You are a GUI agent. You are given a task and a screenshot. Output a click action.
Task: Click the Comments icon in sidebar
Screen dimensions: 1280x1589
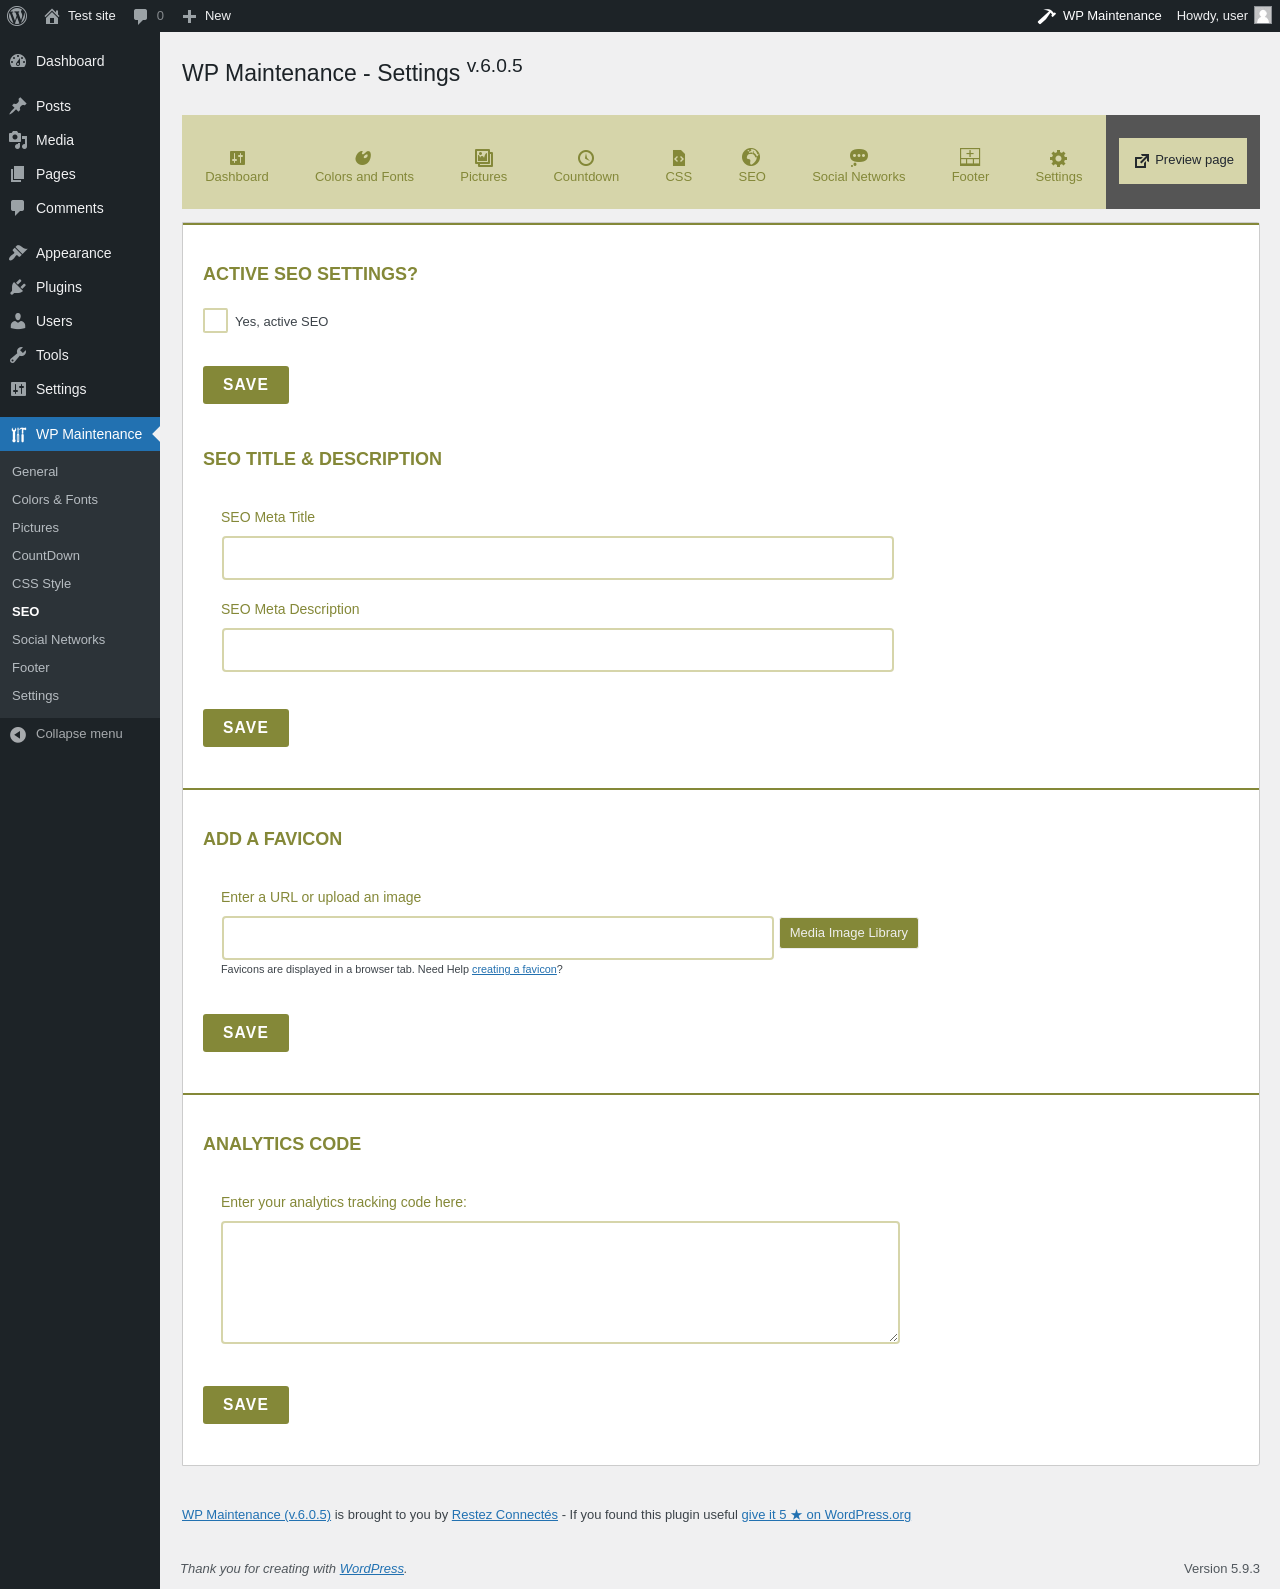tap(18, 208)
